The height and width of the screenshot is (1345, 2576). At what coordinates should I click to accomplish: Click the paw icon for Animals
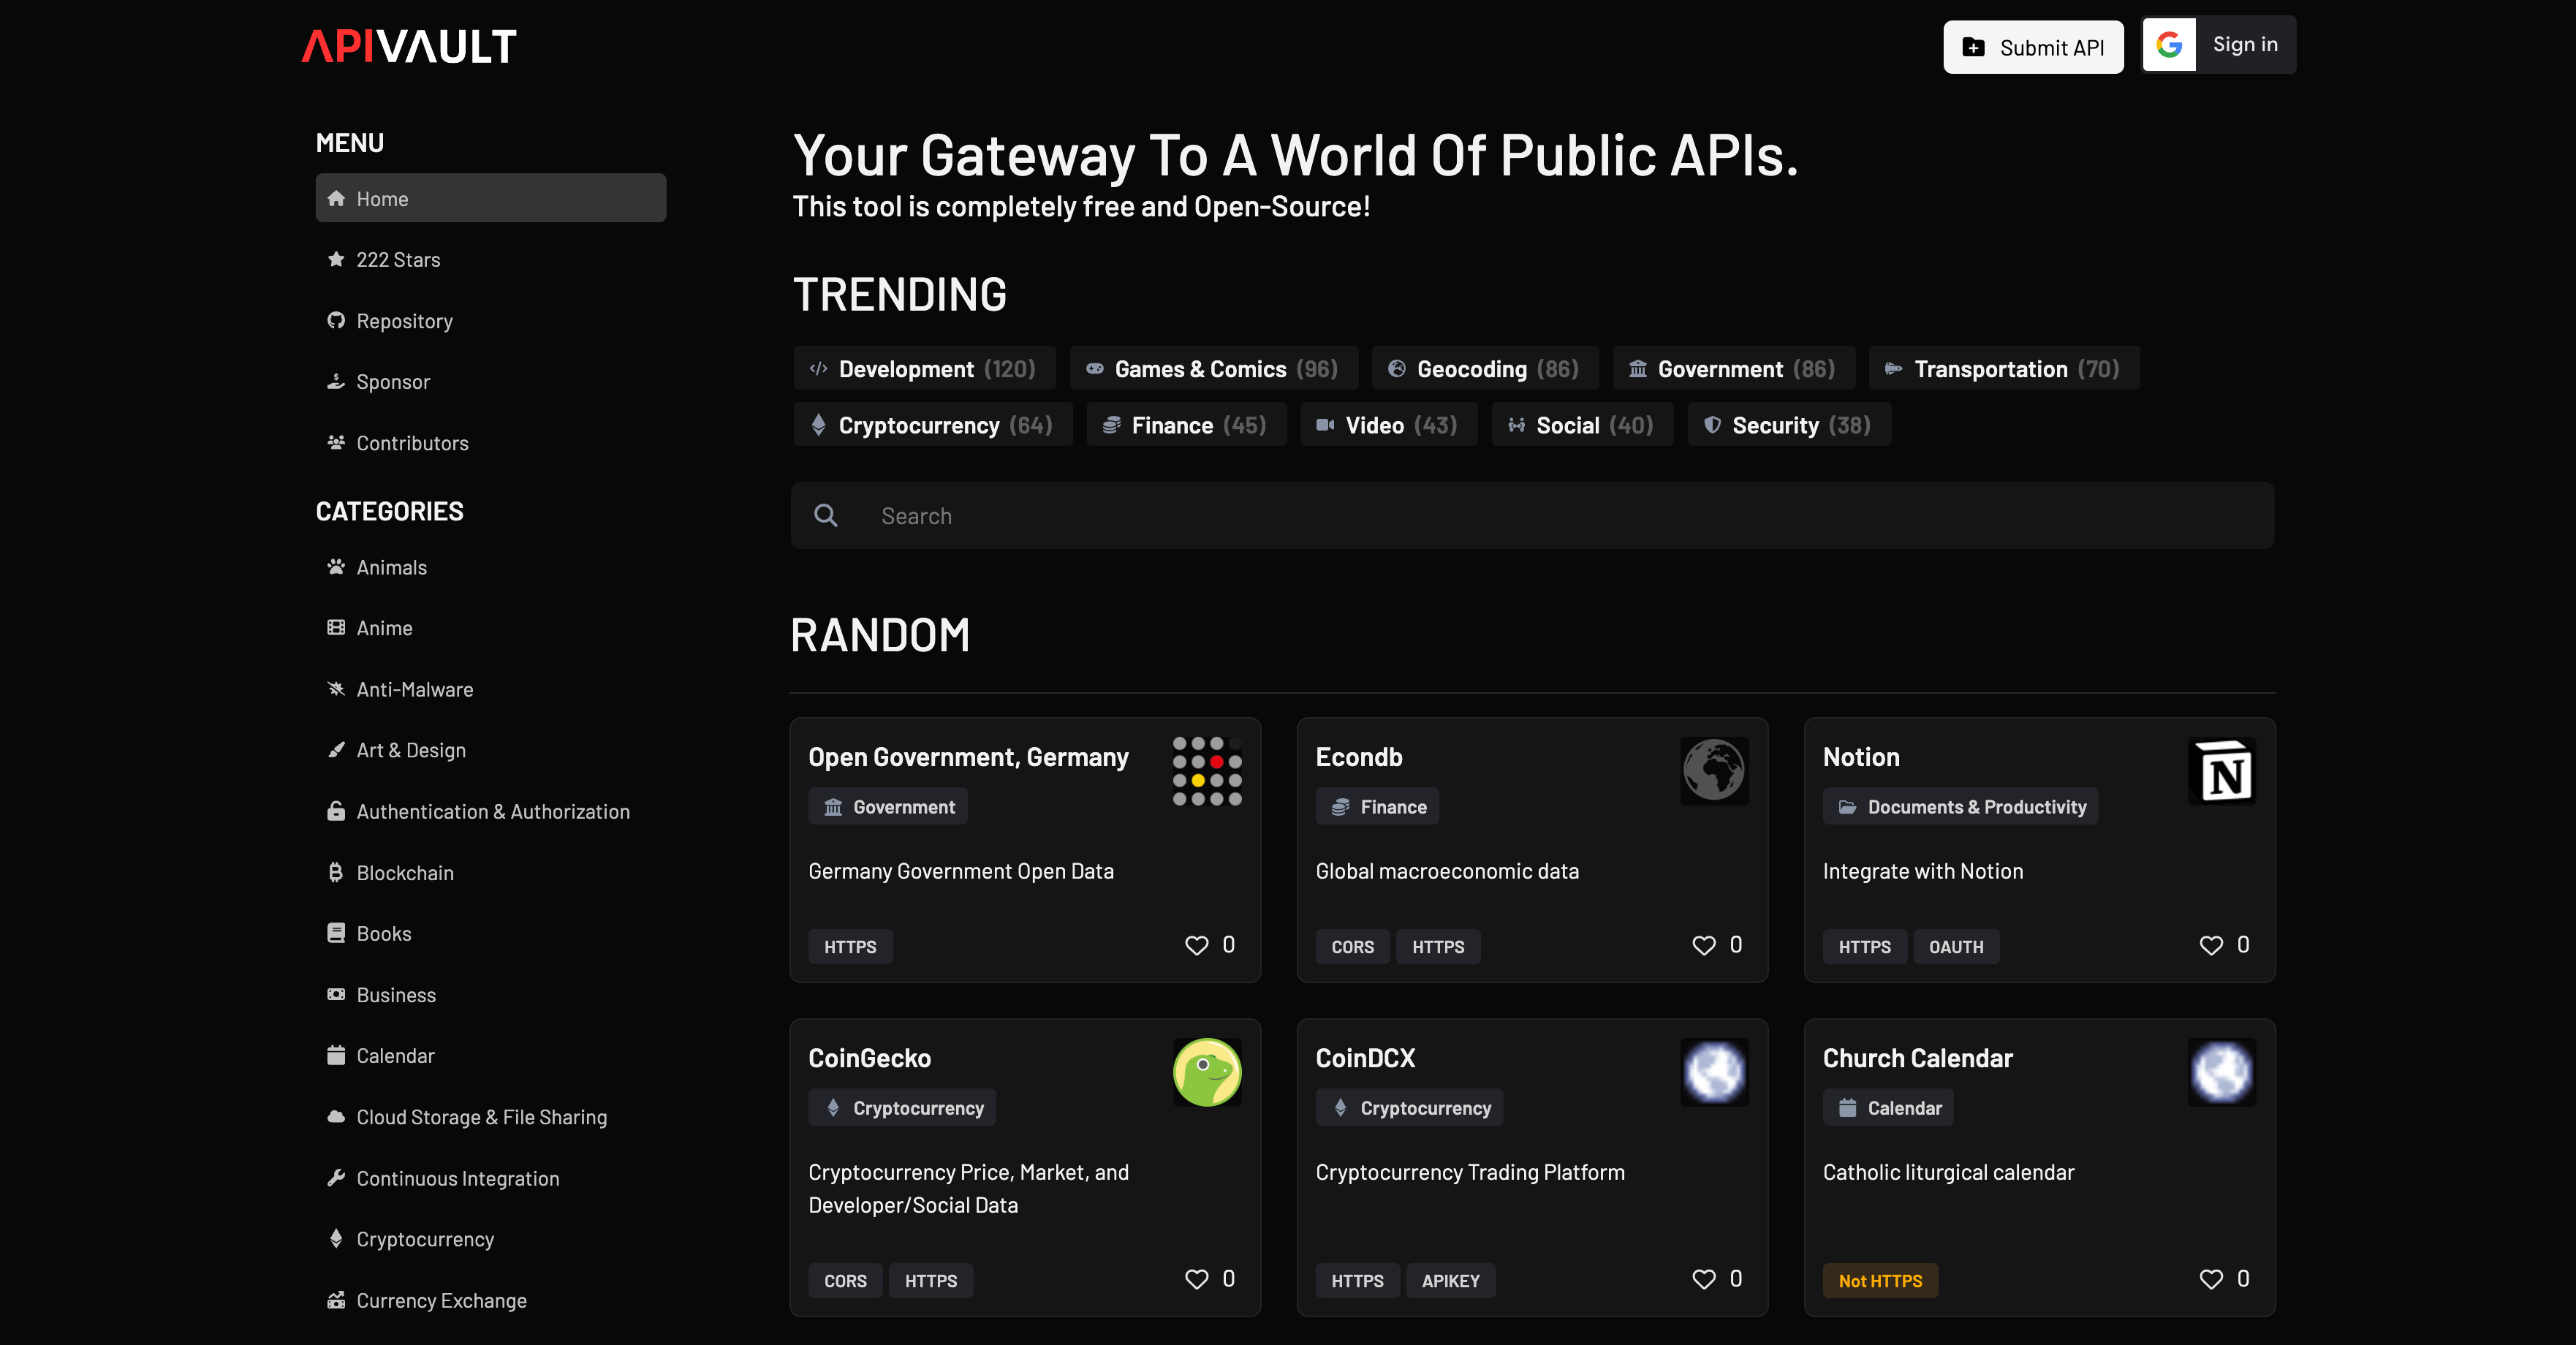pos(336,566)
